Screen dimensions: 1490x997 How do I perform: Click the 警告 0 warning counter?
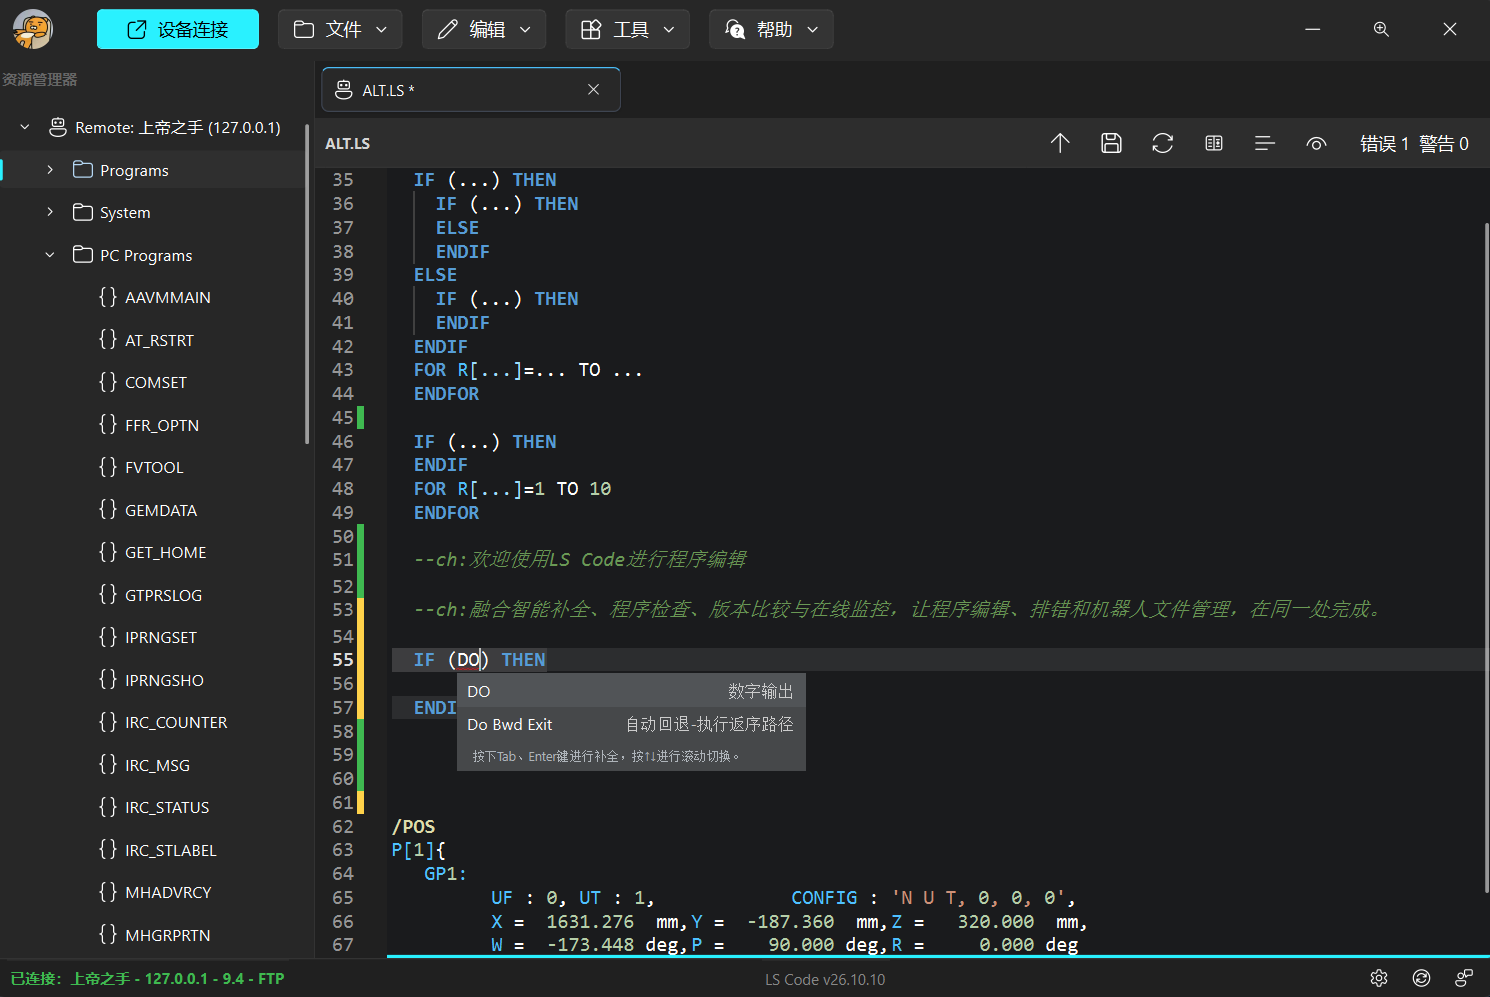click(1443, 143)
